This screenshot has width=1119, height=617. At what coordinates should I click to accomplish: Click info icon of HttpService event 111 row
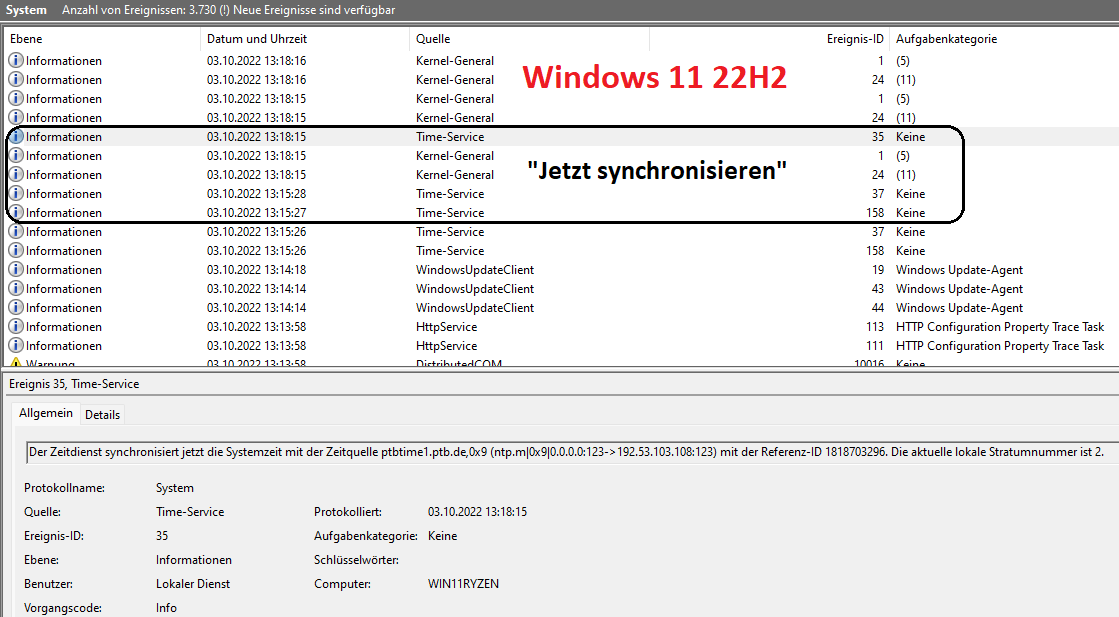(16, 346)
